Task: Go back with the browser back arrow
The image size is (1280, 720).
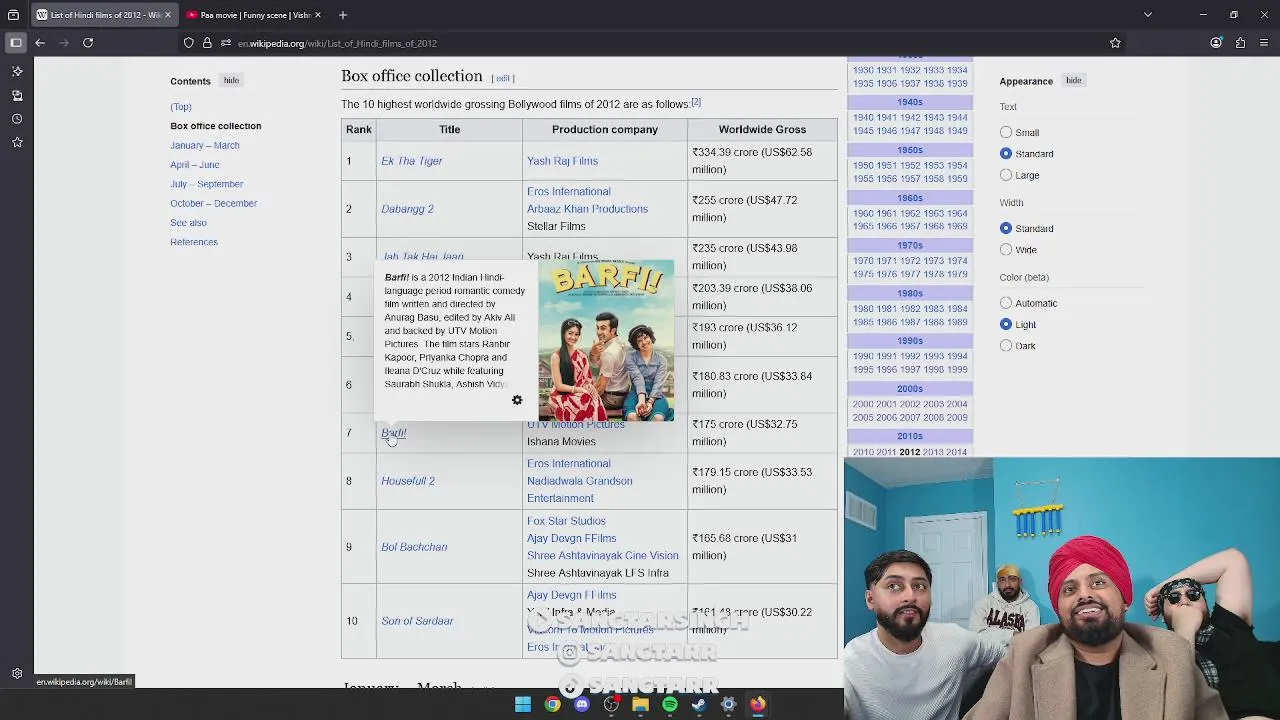Action: tap(40, 43)
